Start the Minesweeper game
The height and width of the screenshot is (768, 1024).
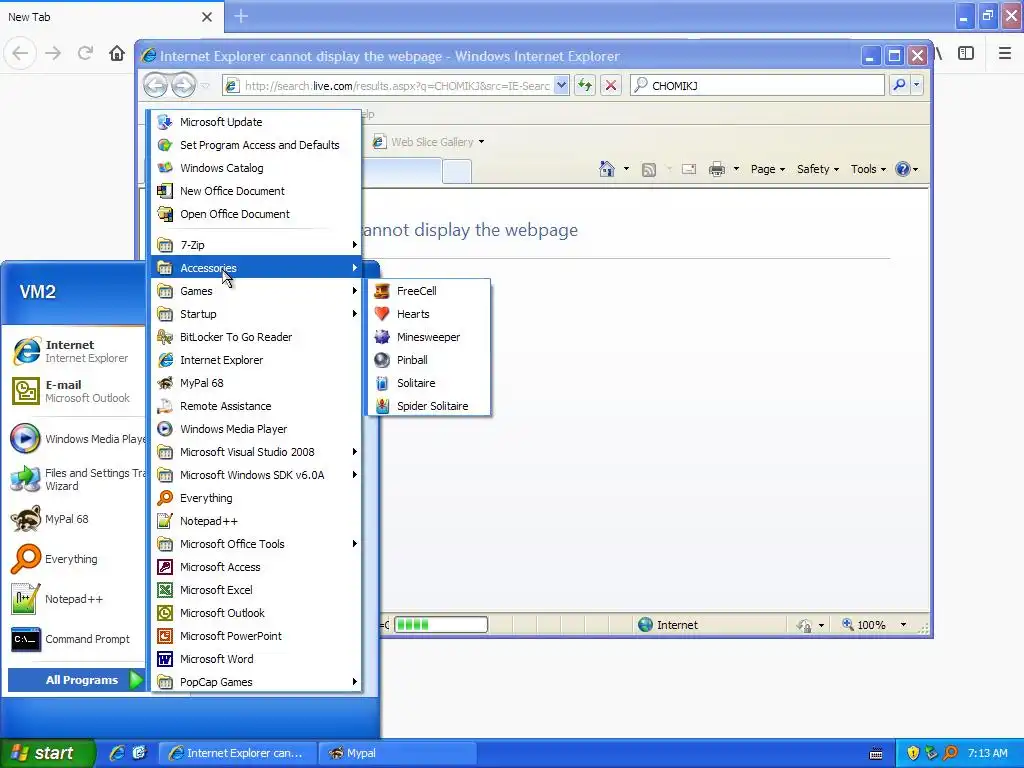(x=430, y=337)
